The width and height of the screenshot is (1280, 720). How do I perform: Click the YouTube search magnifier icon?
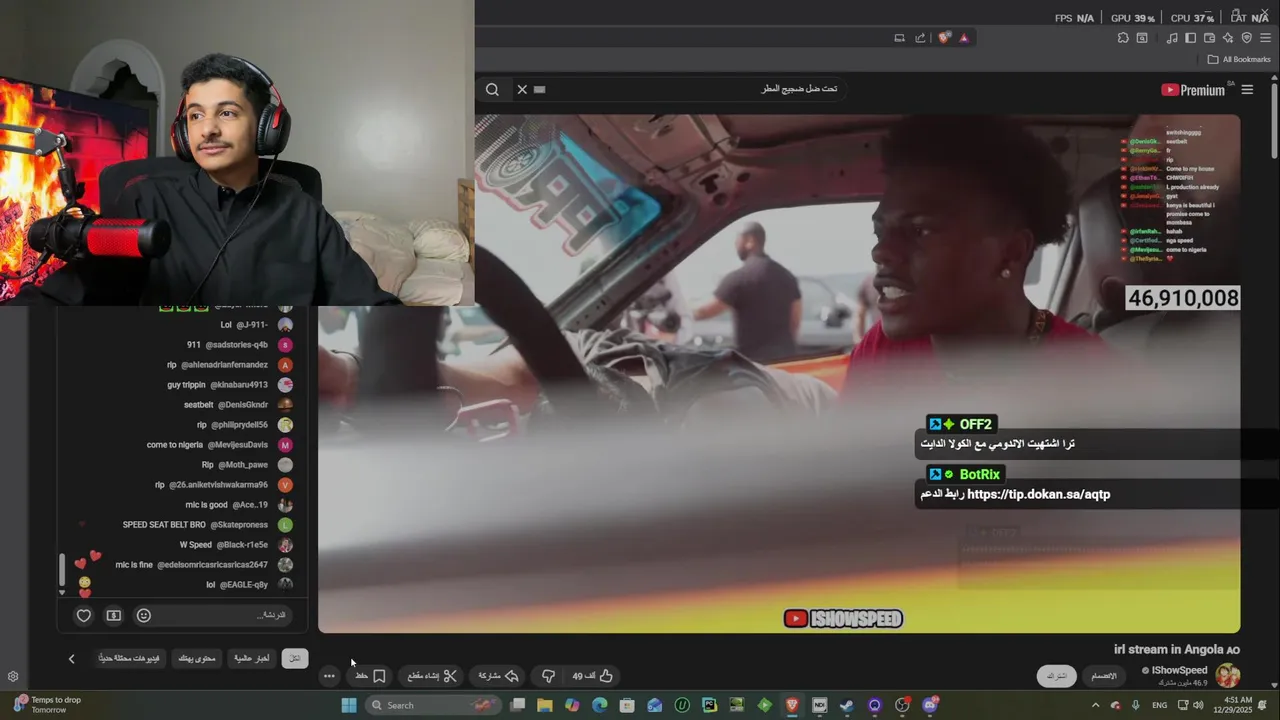tap(492, 89)
